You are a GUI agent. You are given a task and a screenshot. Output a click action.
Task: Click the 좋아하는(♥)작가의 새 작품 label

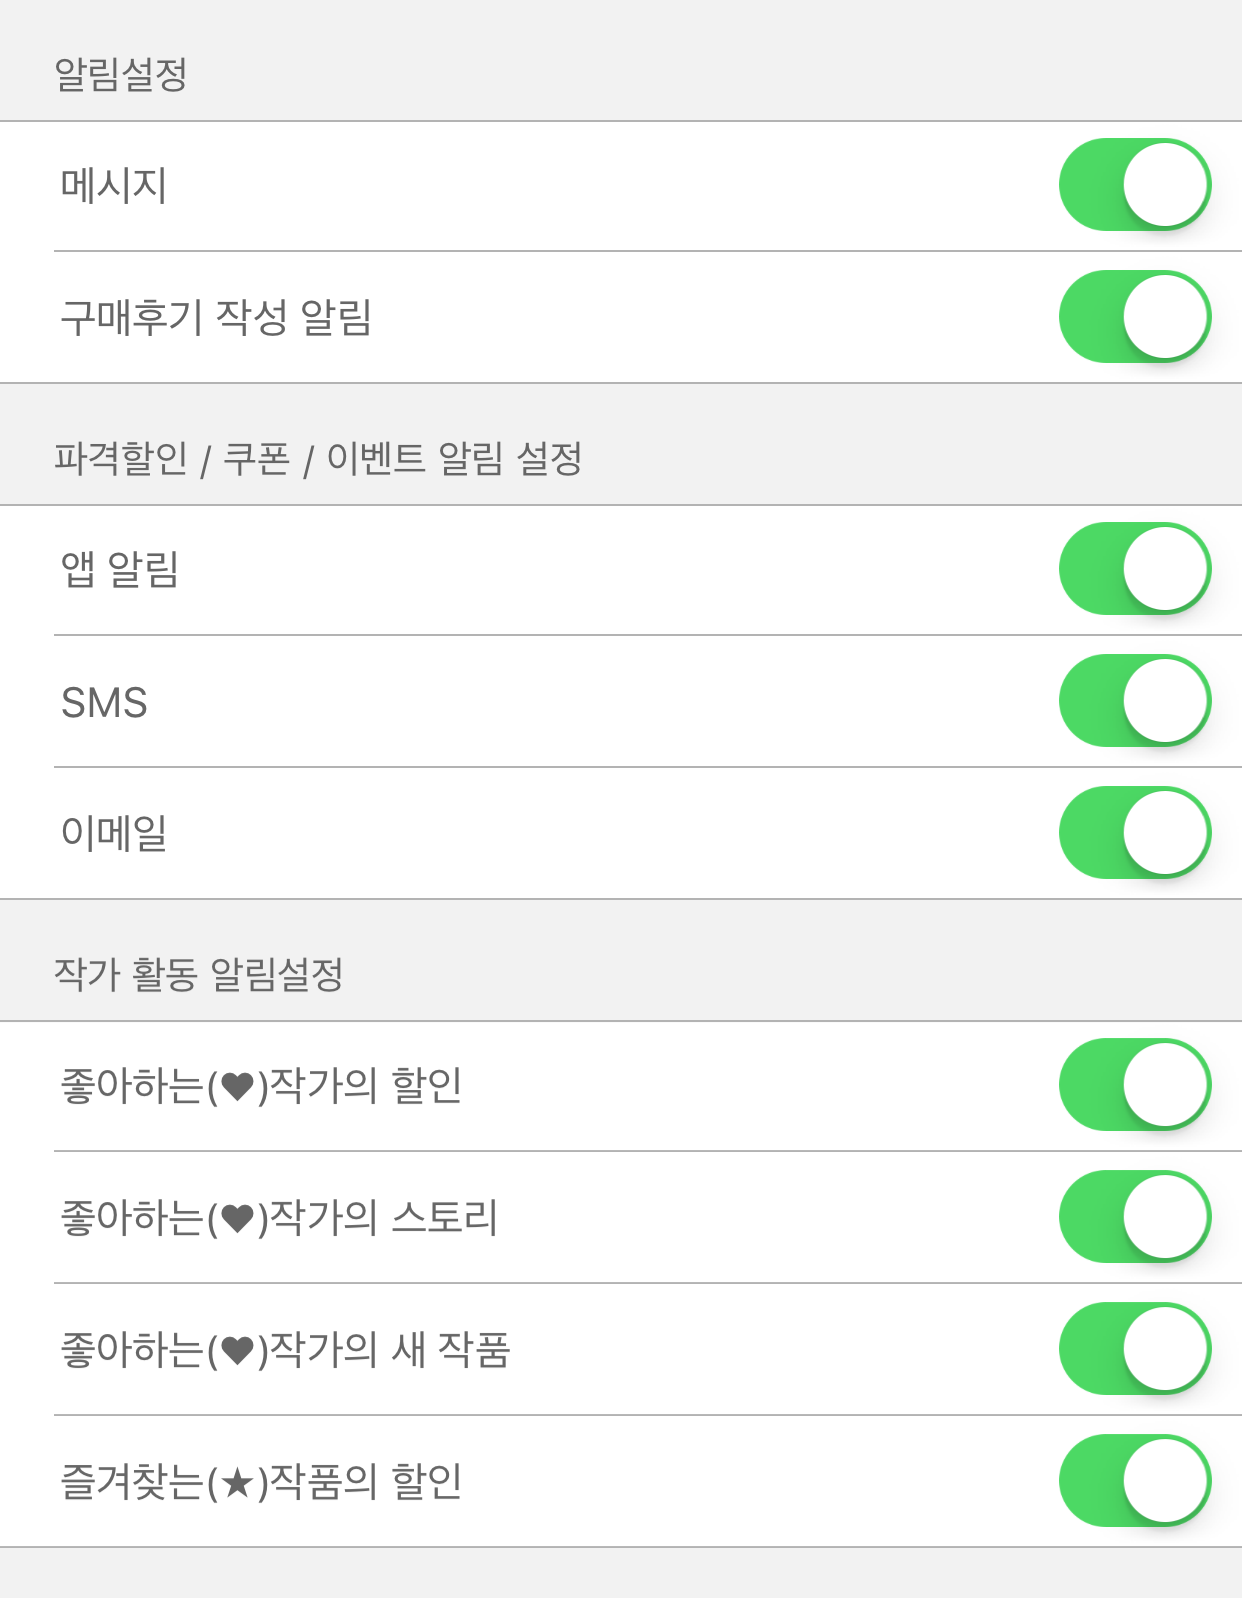[286, 1350]
